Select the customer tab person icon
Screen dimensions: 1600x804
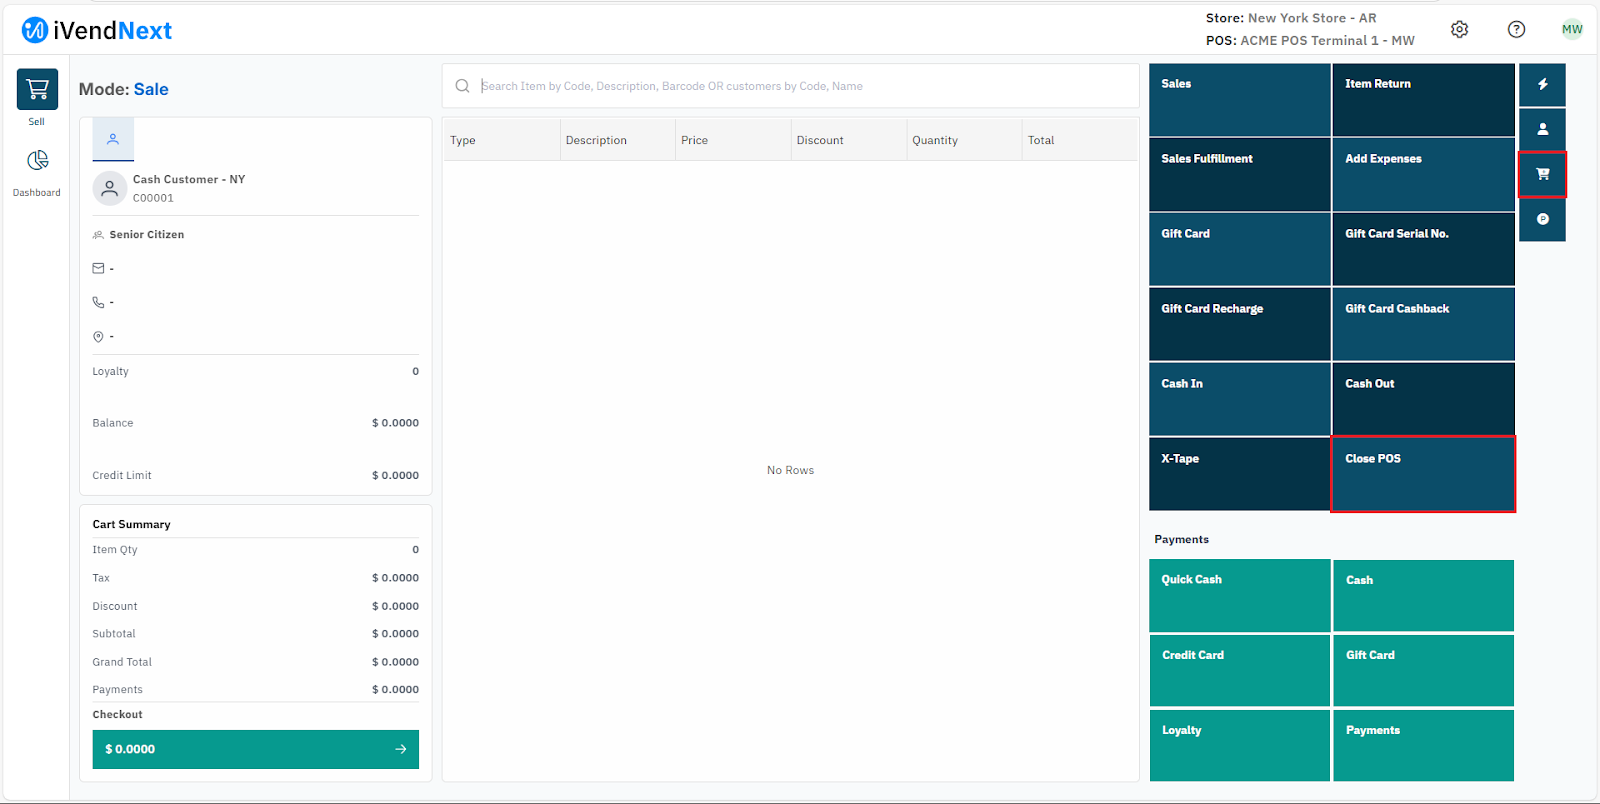coord(113,139)
